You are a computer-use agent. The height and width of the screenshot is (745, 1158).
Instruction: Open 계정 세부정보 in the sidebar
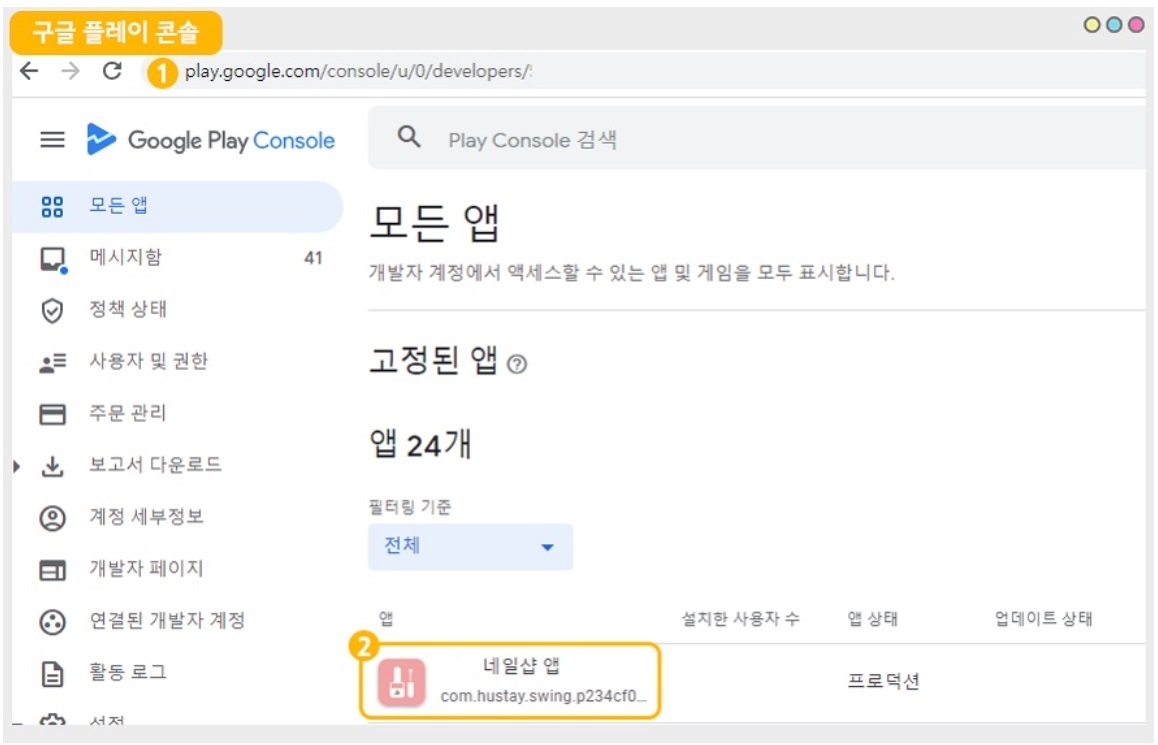point(146,516)
